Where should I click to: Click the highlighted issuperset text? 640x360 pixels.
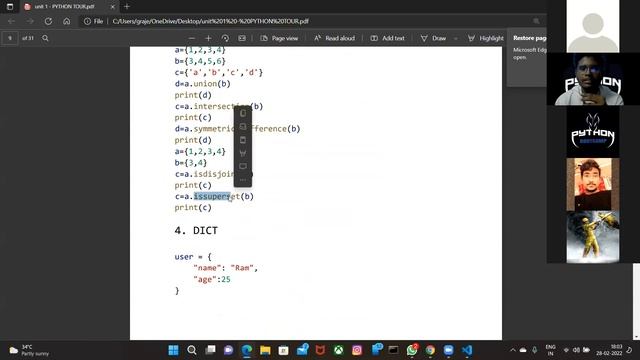pyautogui.click(x=212, y=196)
